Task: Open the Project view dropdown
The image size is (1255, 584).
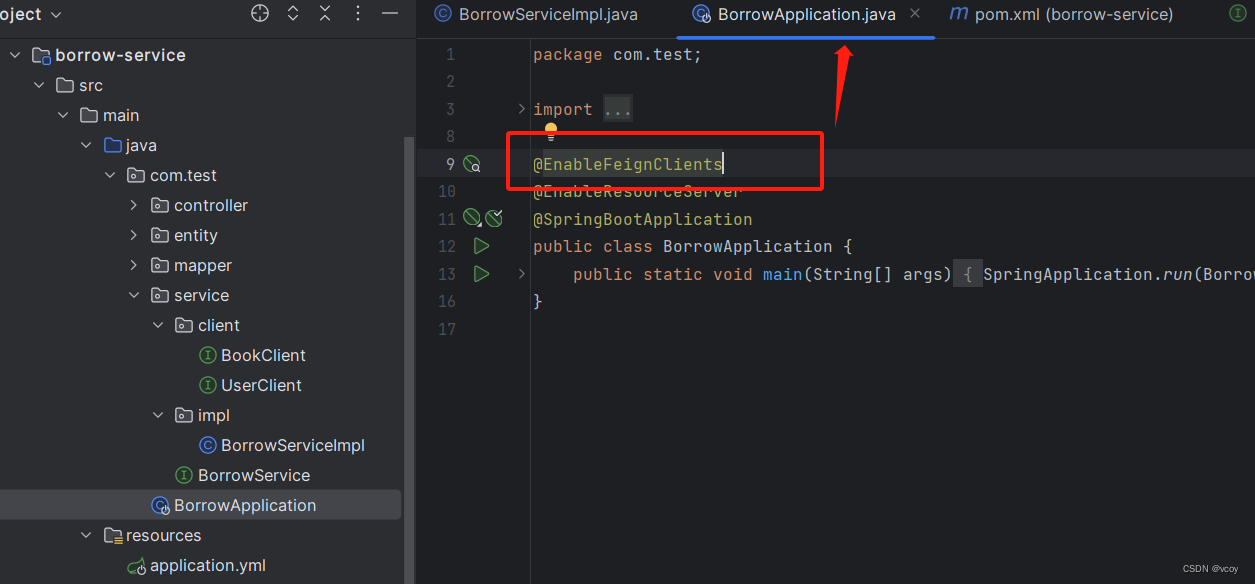Action: [31, 14]
